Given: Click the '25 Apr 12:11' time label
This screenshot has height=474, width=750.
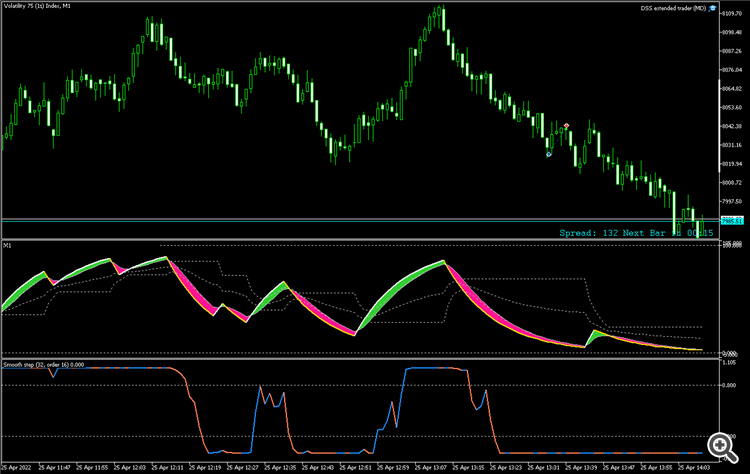Looking at the screenshot, I should (x=167, y=467).
